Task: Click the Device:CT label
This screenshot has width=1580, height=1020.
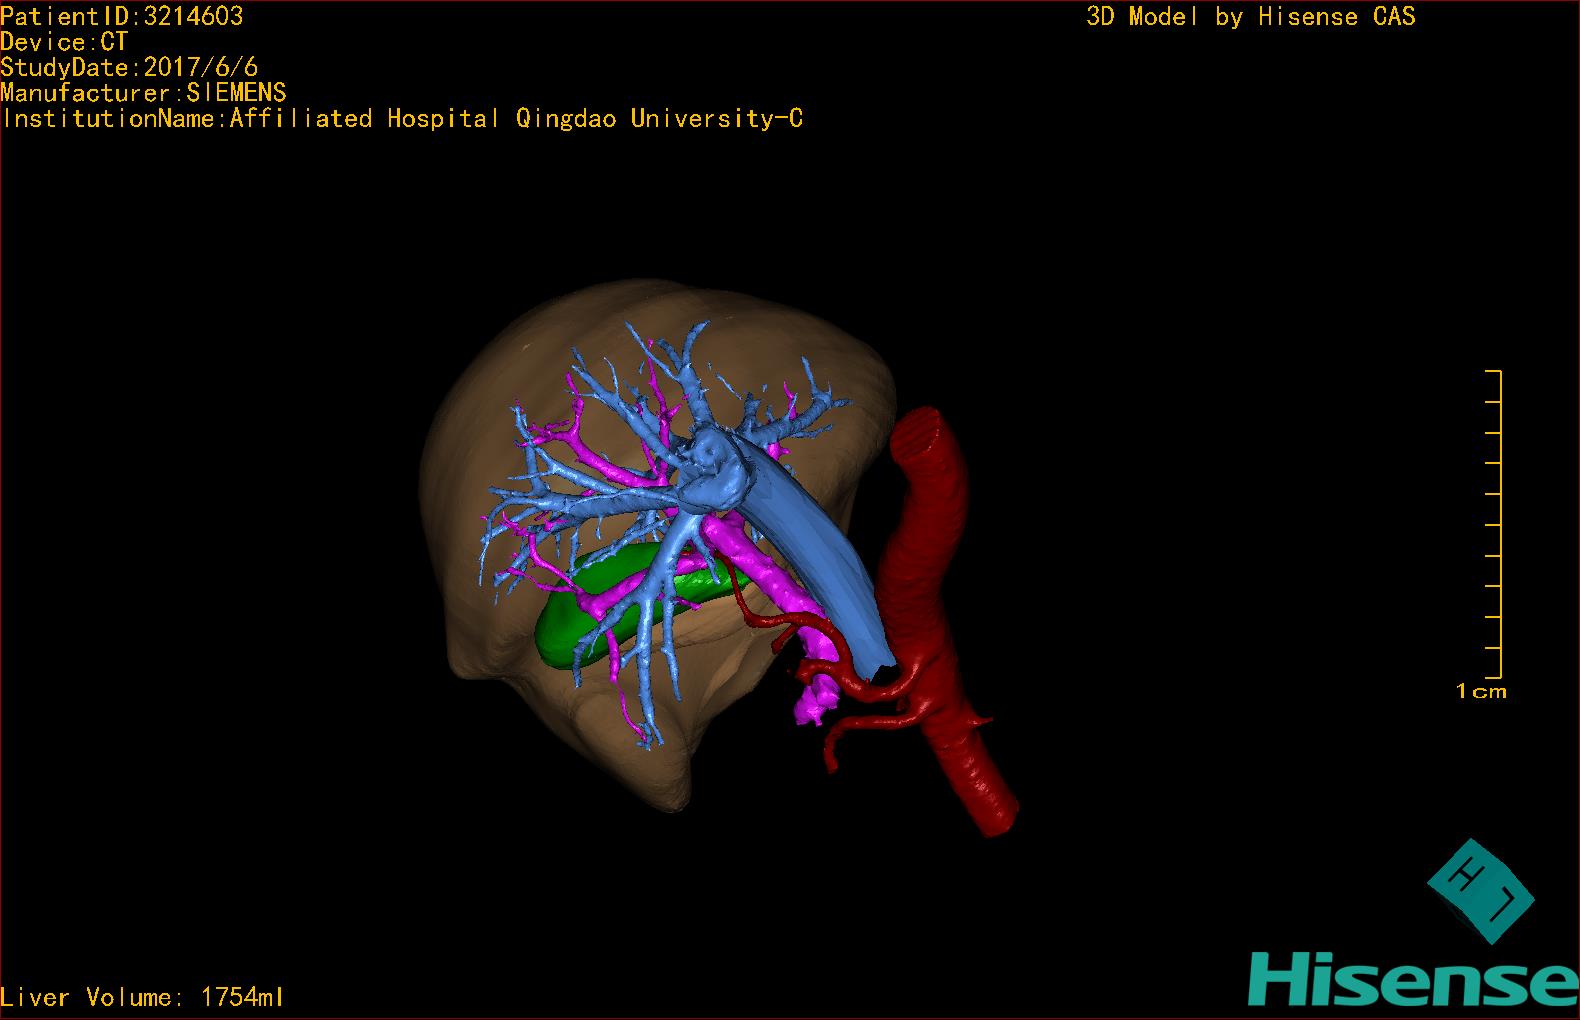Action: tap(64, 42)
